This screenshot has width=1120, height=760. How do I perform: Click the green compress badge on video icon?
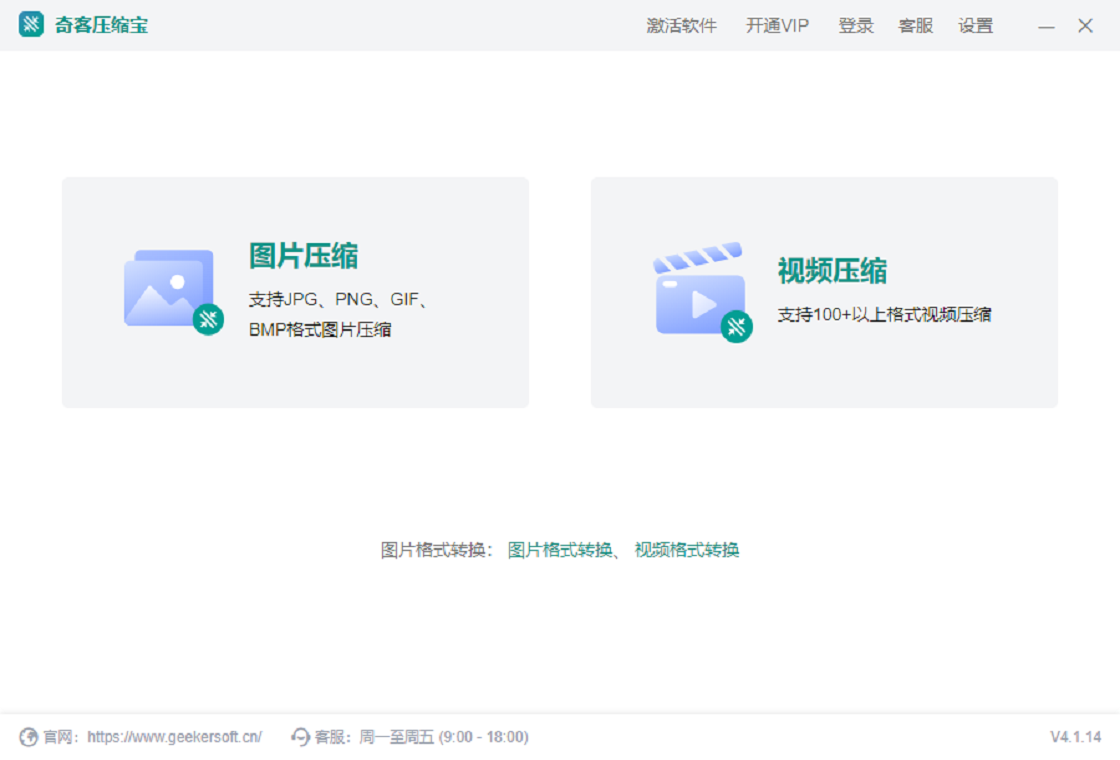pos(736,327)
